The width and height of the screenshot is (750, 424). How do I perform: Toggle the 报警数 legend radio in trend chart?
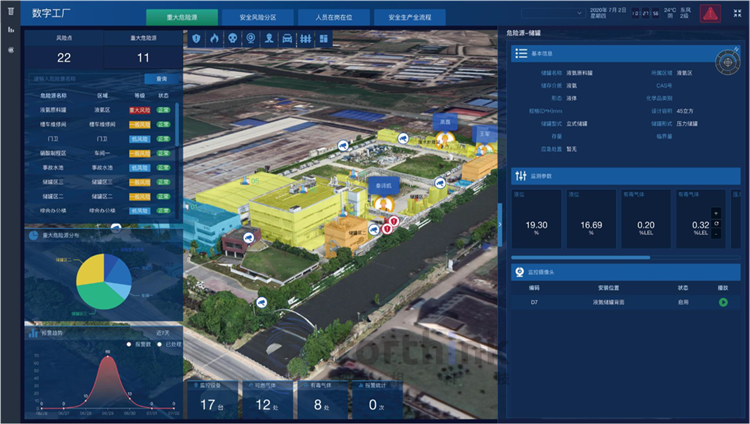pyautogui.click(x=130, y=343)
